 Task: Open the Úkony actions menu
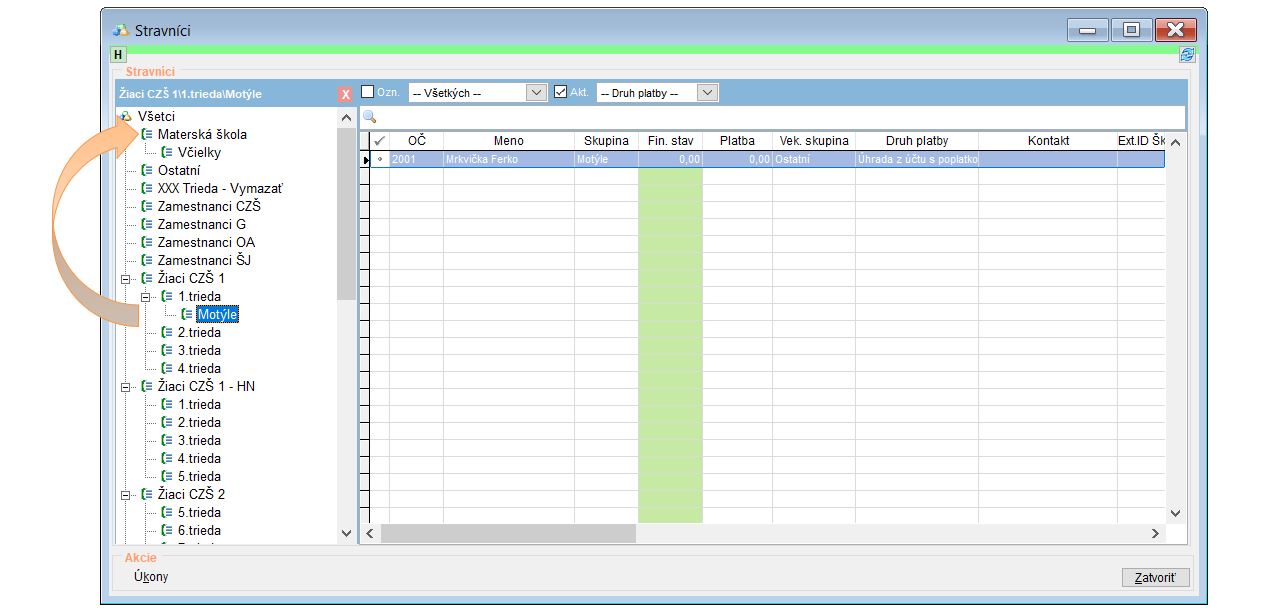(x=151, y=577)
